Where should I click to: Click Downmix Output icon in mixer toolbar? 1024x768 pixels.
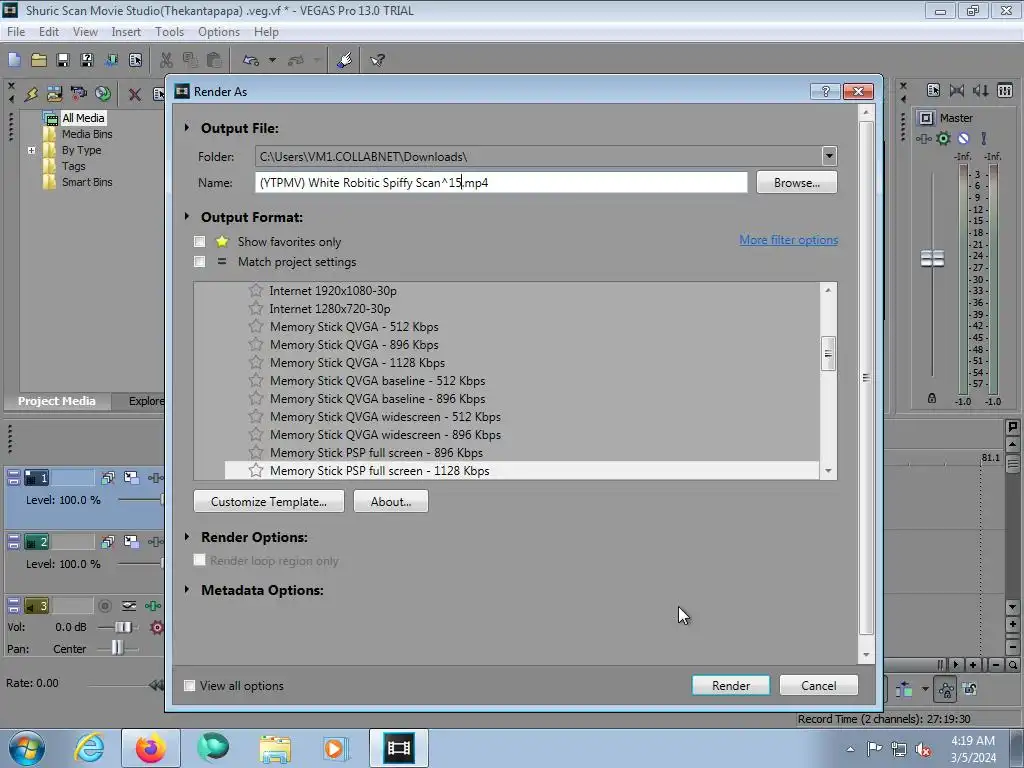click(957, 91)
